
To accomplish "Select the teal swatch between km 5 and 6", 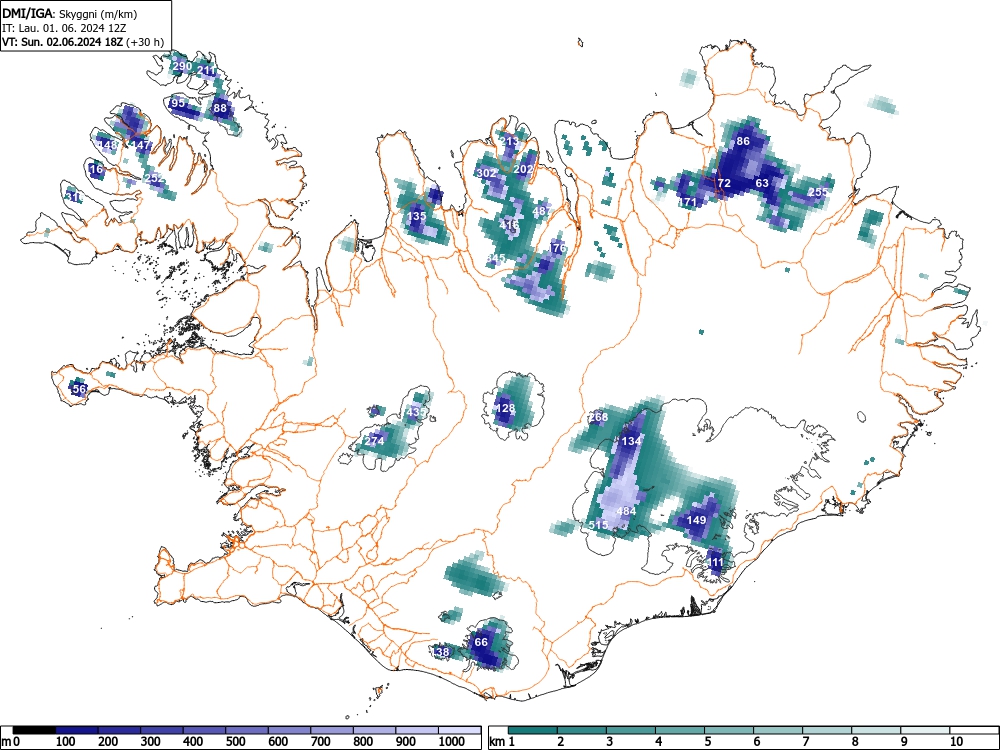I will (x=729, y=730).
